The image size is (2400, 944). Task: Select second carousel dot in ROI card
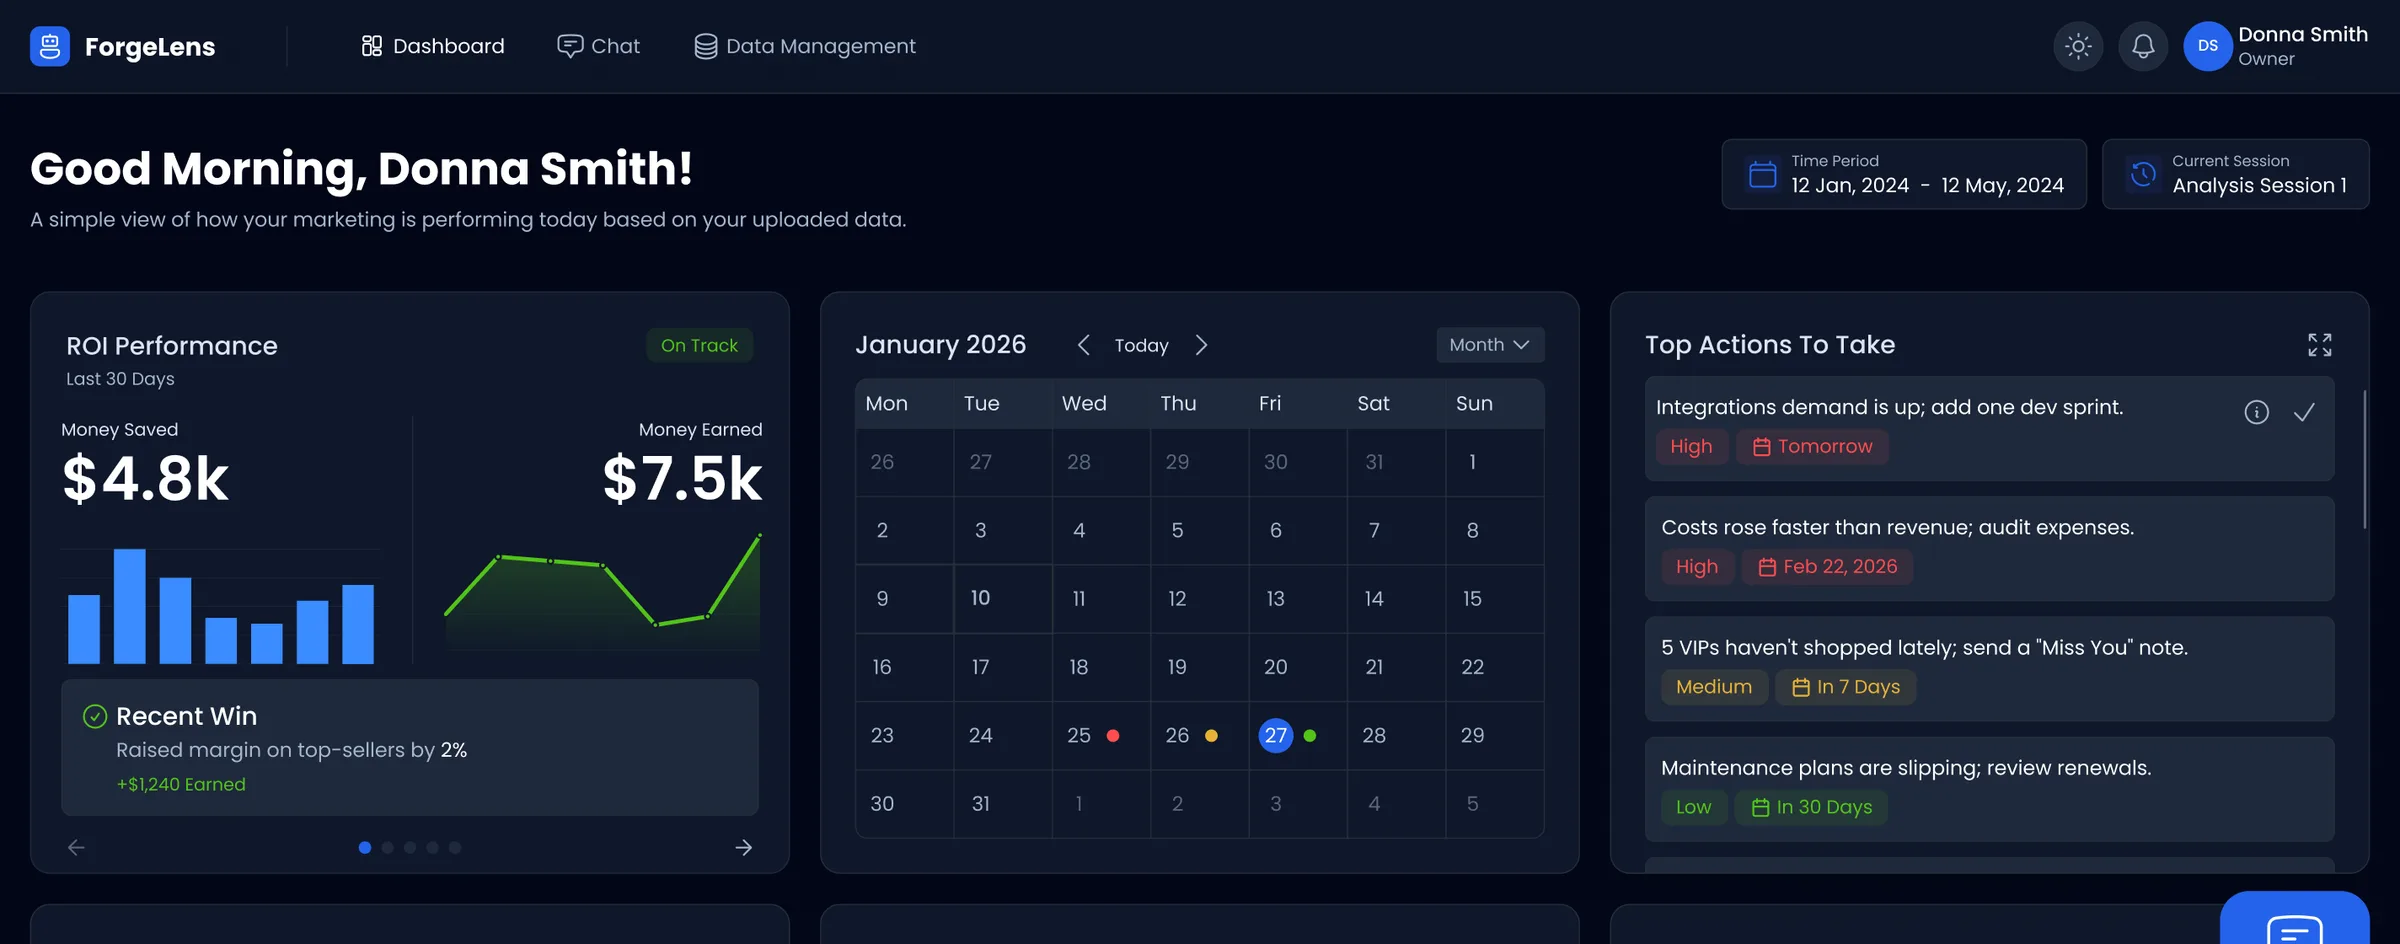coord(388,847)
